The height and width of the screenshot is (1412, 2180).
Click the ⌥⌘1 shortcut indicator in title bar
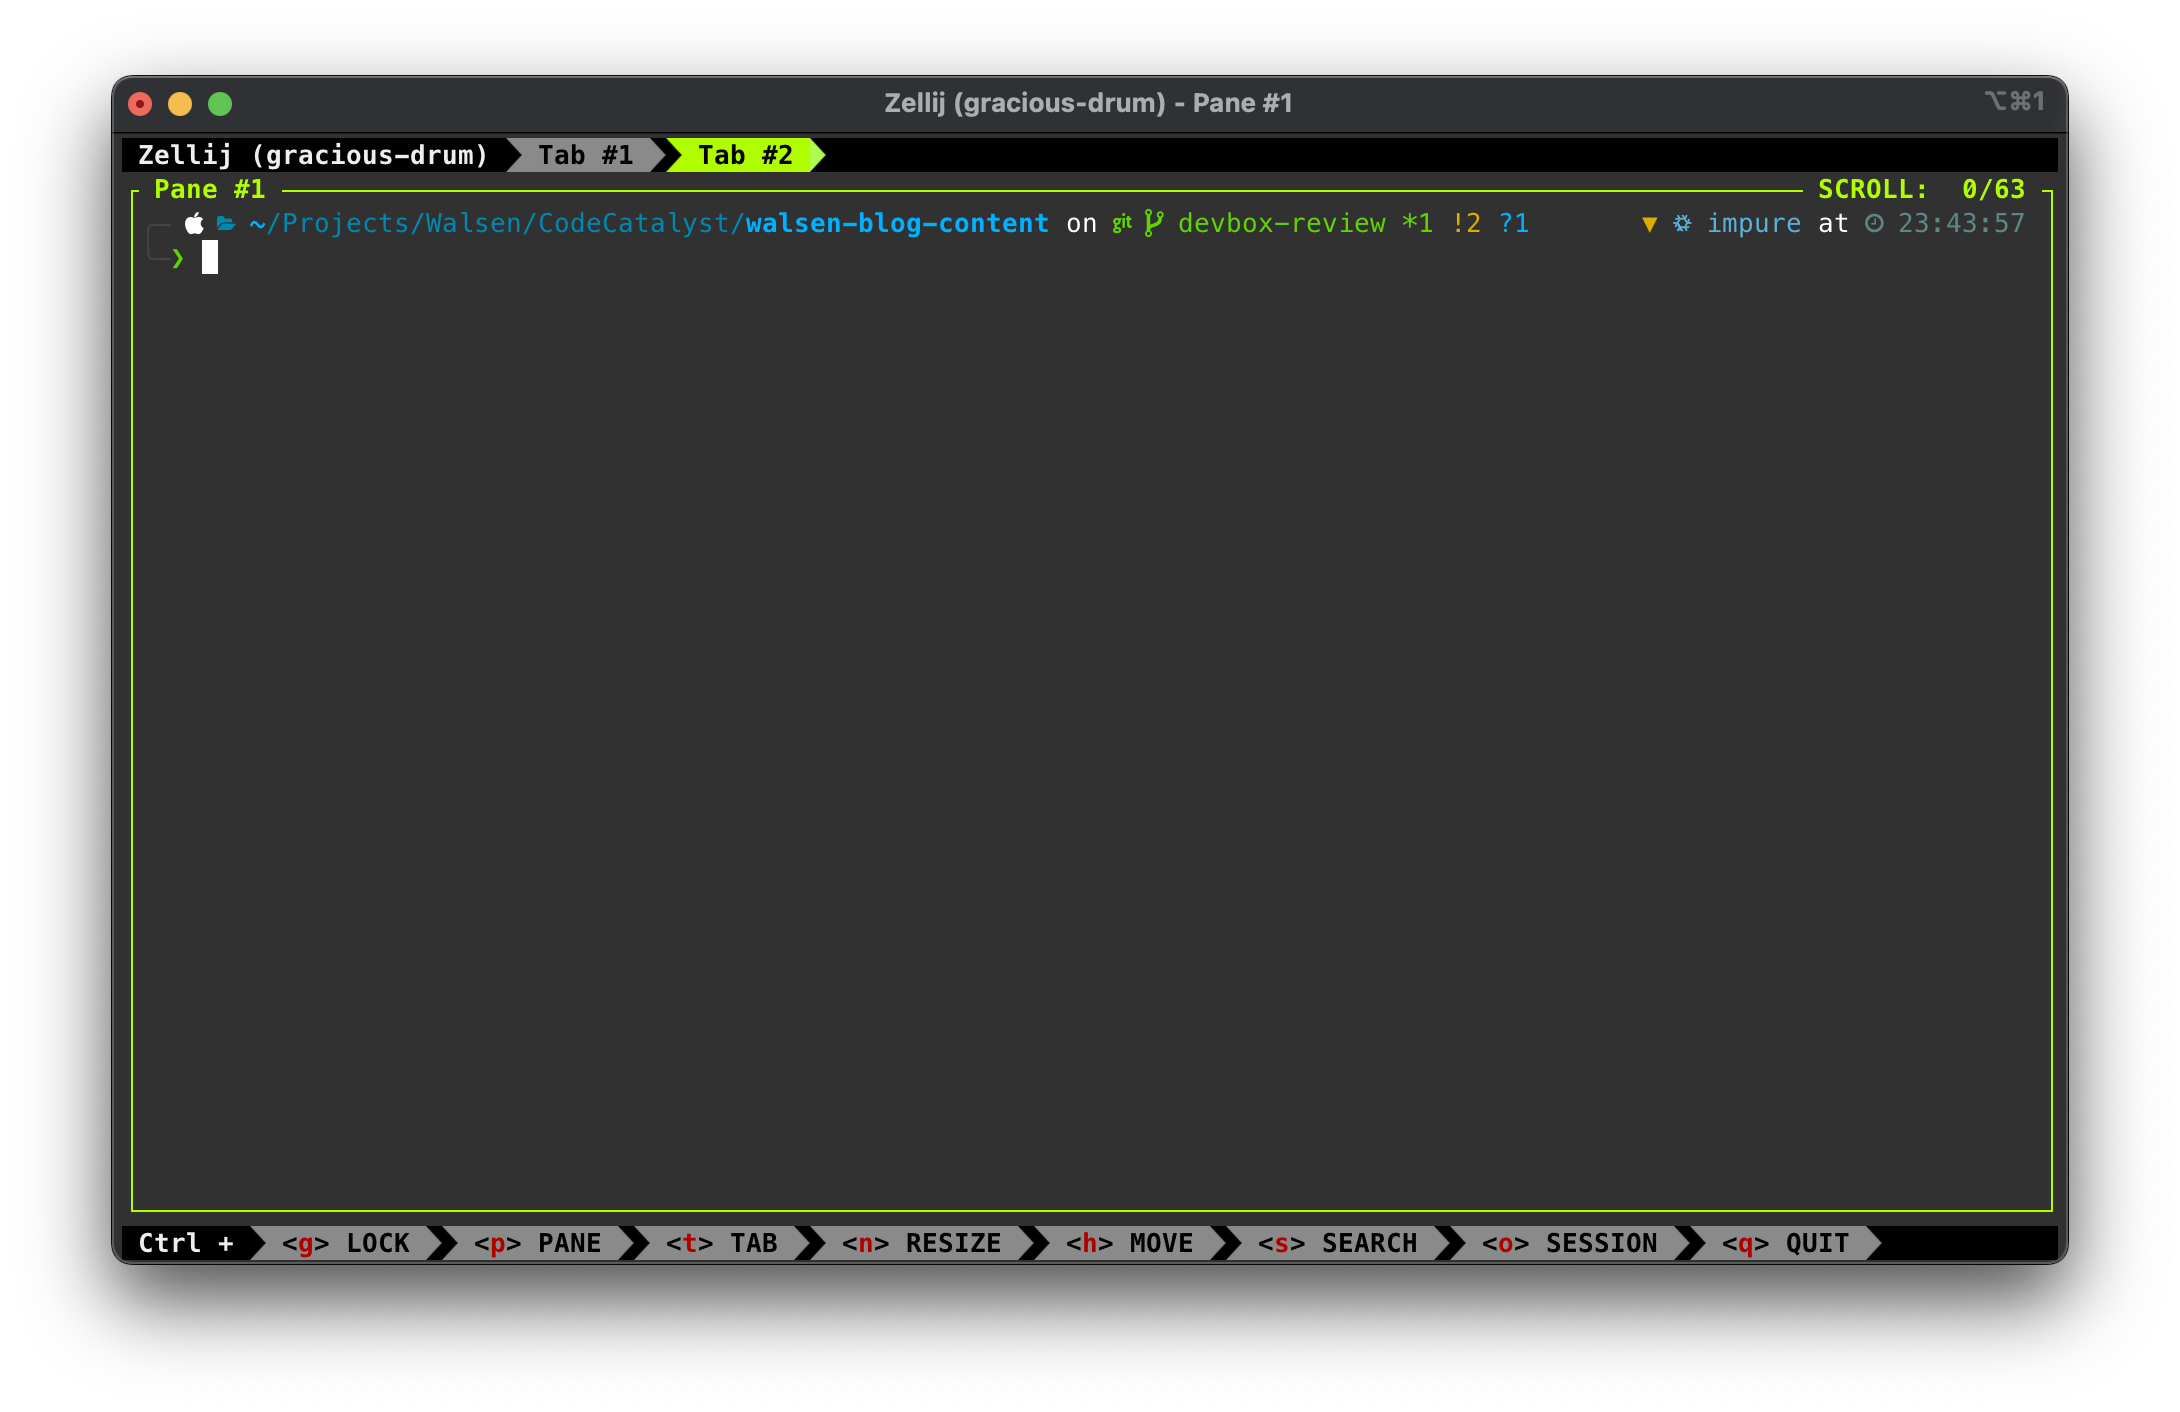click(2014, 101)
